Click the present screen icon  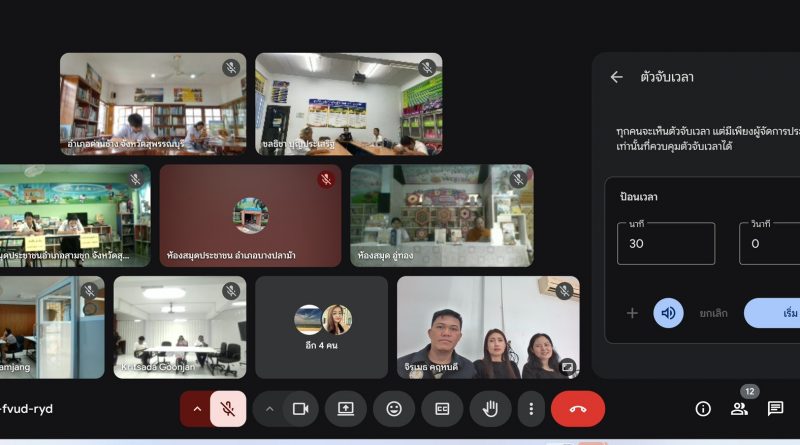click(x=346, y=408)
